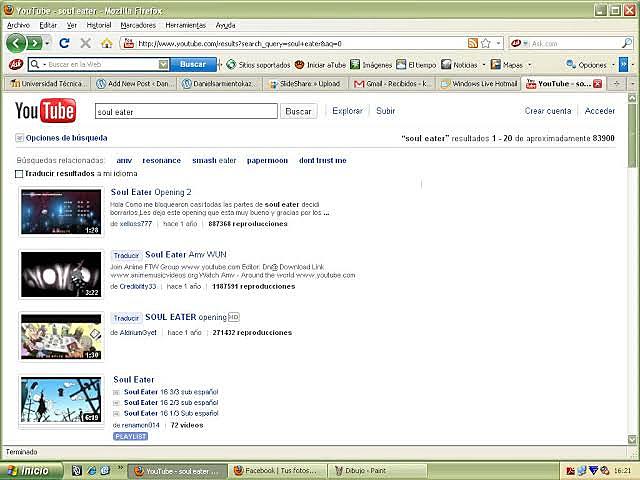640x480 pixels.
Task: Open the address bar URL dropdown arrow
Action: click(498, 43)
